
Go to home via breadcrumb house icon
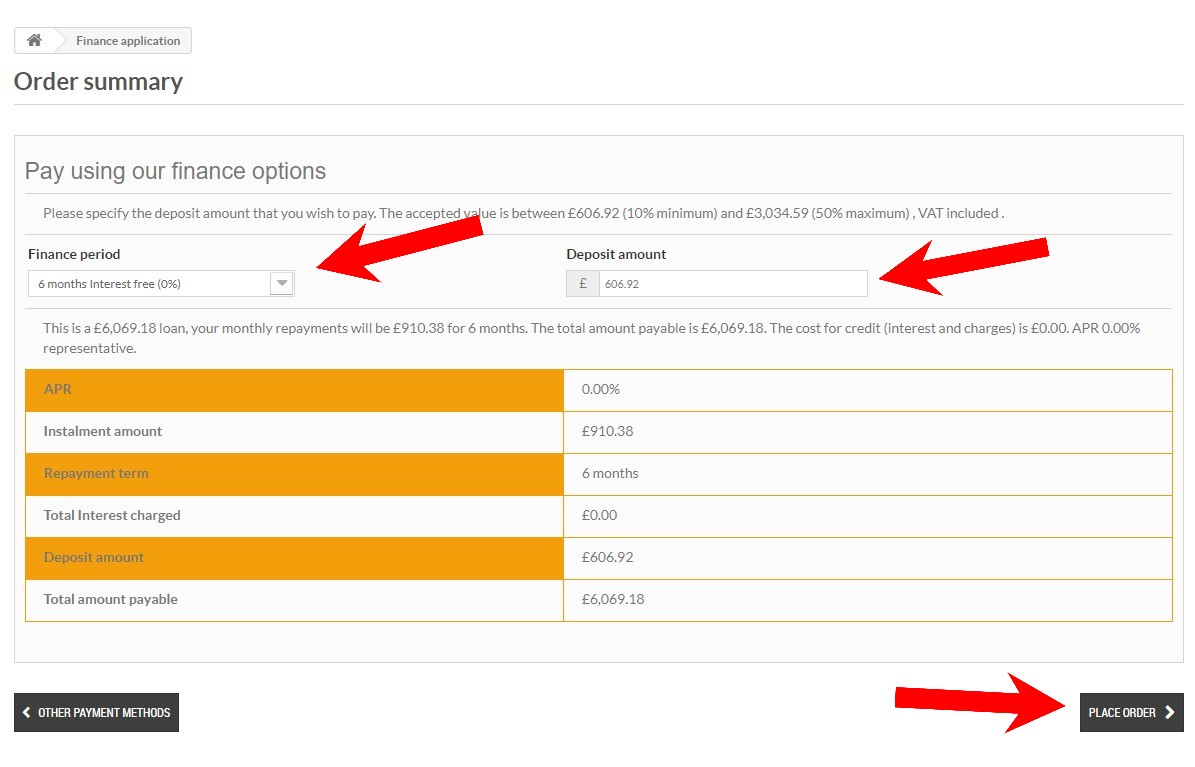(34, 40)
